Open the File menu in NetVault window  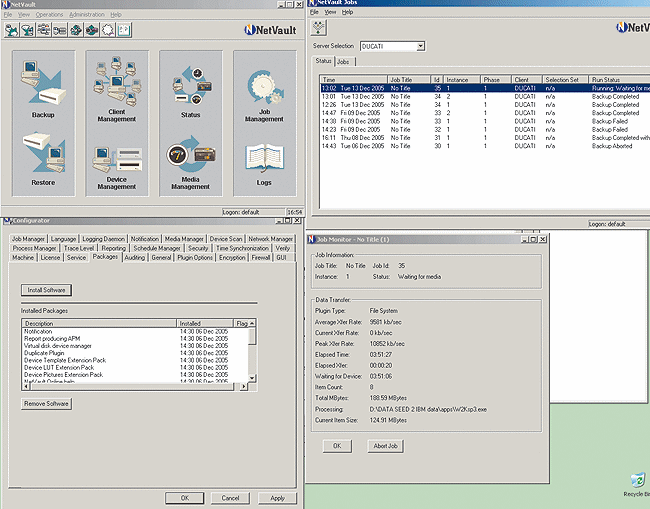[8, 15]
